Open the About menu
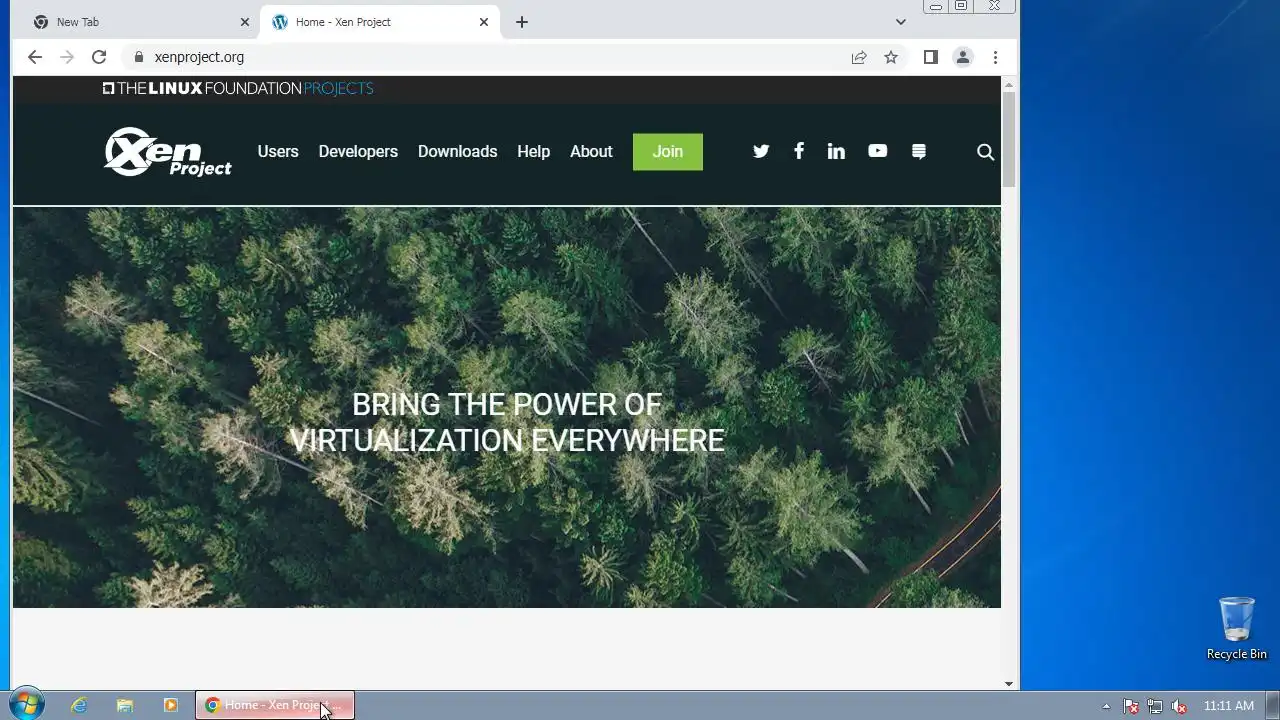 tap(591, 151)
